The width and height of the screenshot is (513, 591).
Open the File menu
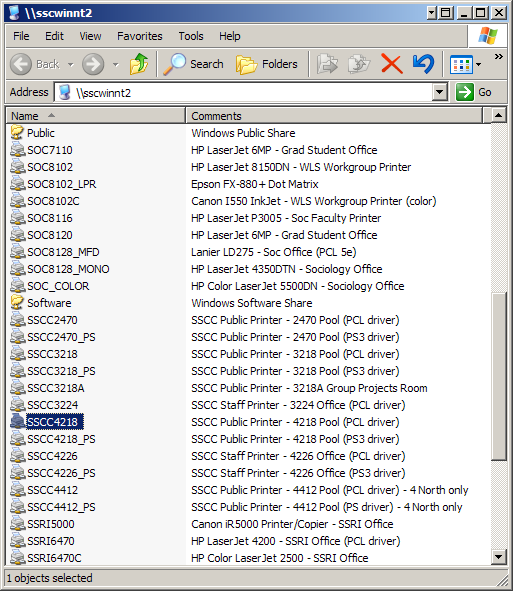[x=21, y=36]
